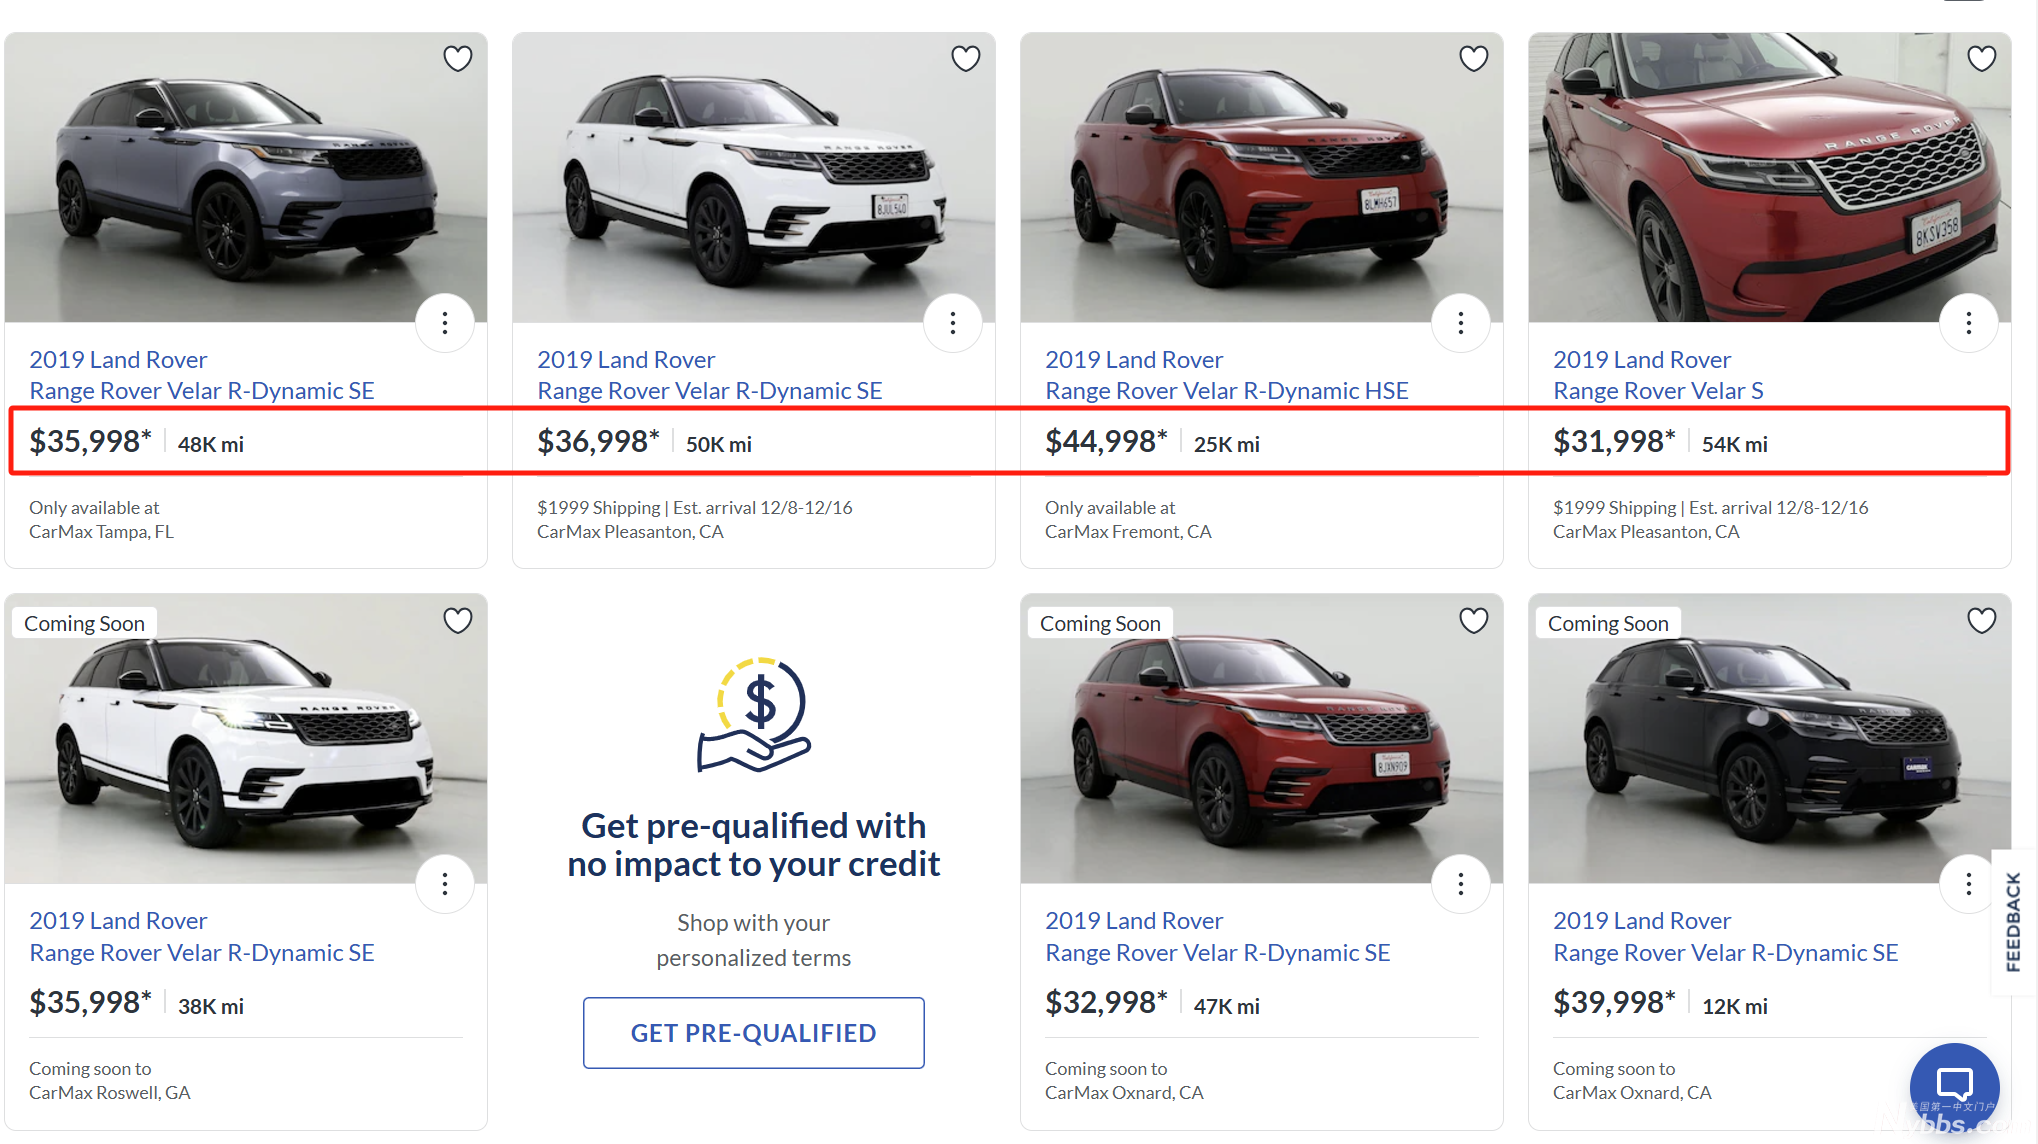Open more options on Roswell Coming Soon Velar
Image resolution: width=2038 pixels, height=1144 pixels.
pyautogui.click(x=445, y=884)
